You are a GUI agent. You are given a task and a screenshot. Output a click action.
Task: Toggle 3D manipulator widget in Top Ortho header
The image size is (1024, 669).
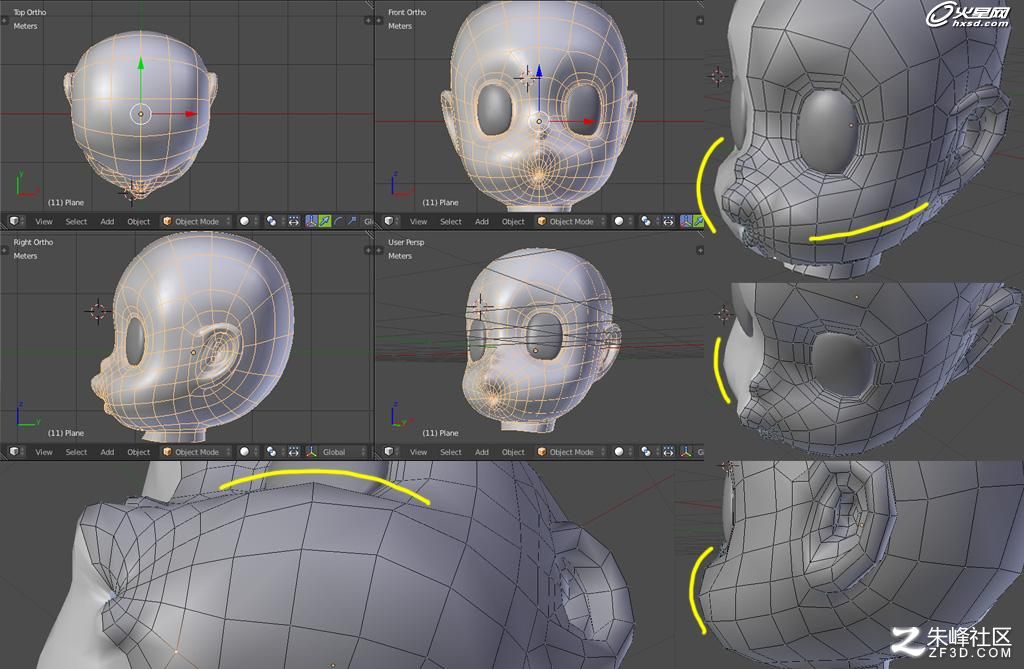pos(312,221)
